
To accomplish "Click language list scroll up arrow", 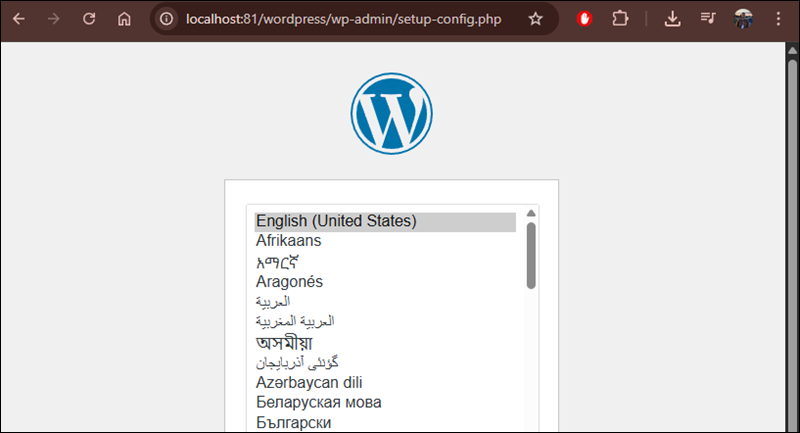I will pyautogui.click(x=531, y=213).
